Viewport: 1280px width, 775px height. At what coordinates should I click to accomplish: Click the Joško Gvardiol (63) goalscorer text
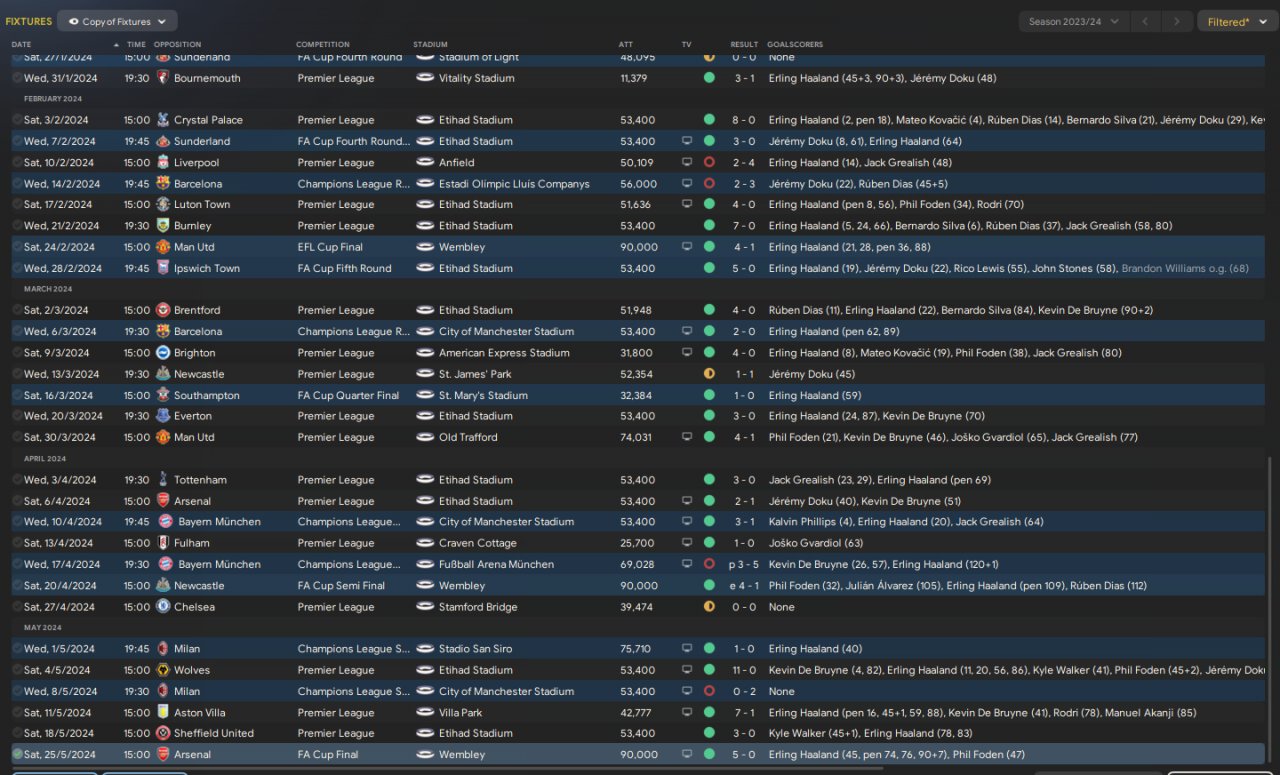pyautogui.click(x=816, y=543)
